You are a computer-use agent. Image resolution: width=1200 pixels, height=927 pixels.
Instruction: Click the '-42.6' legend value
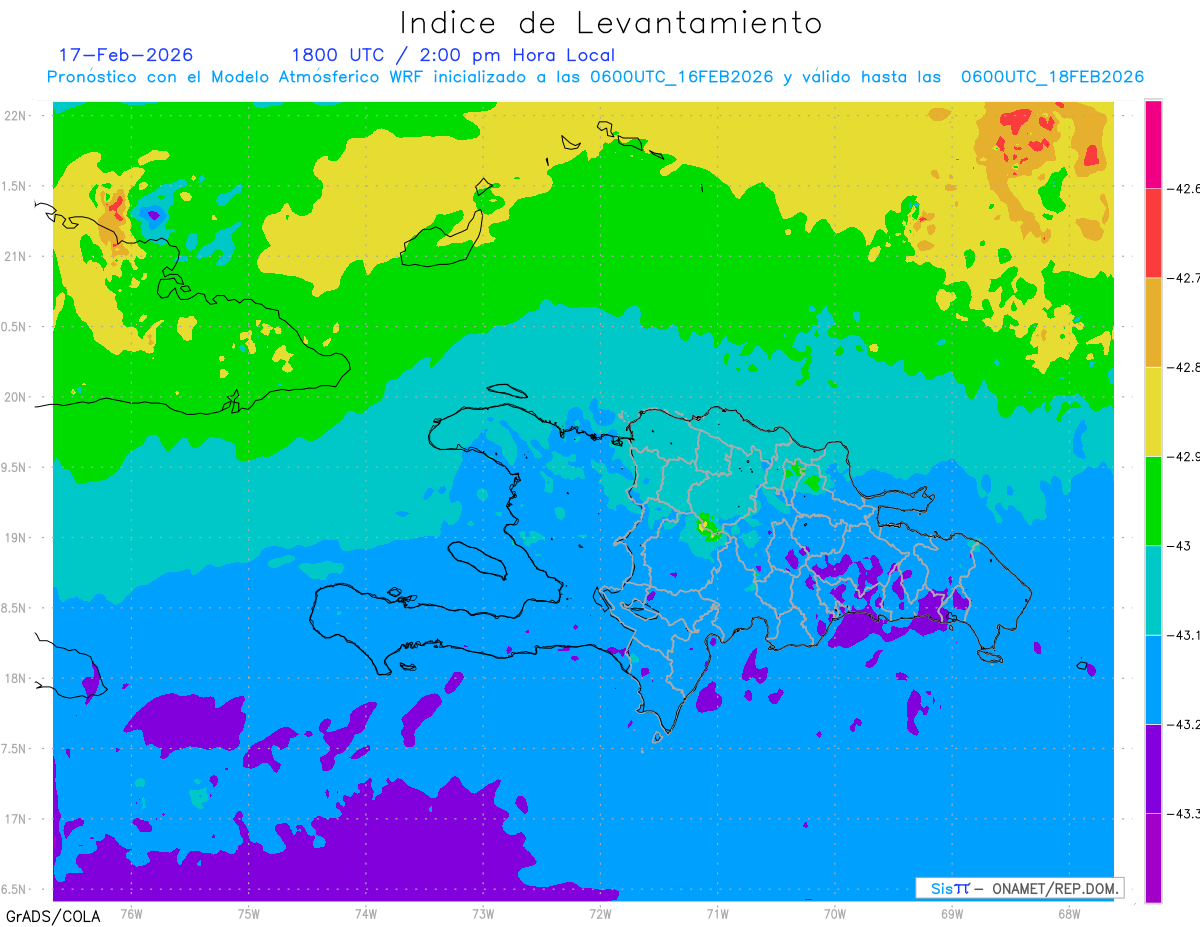point(1184,188)
